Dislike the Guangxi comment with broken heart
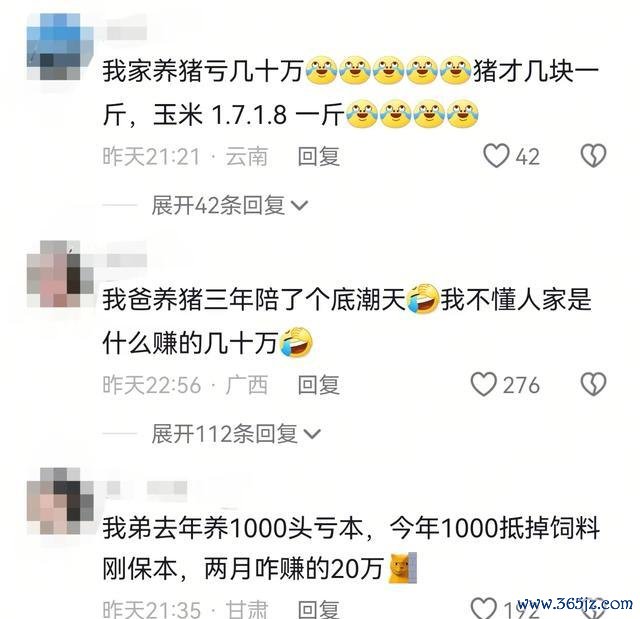 [x=593, y=384]
